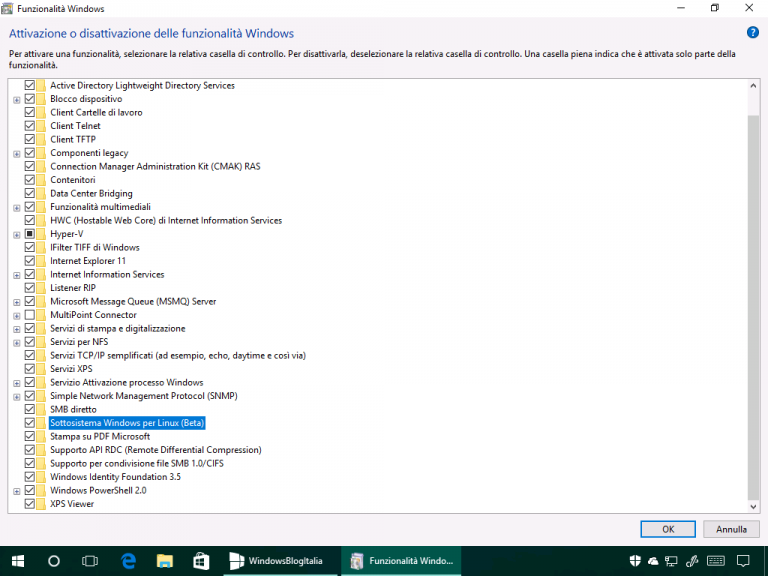Toggle Sottosistema Windows per Linux checkbox
Screen dimensions: 768x576
29,423
